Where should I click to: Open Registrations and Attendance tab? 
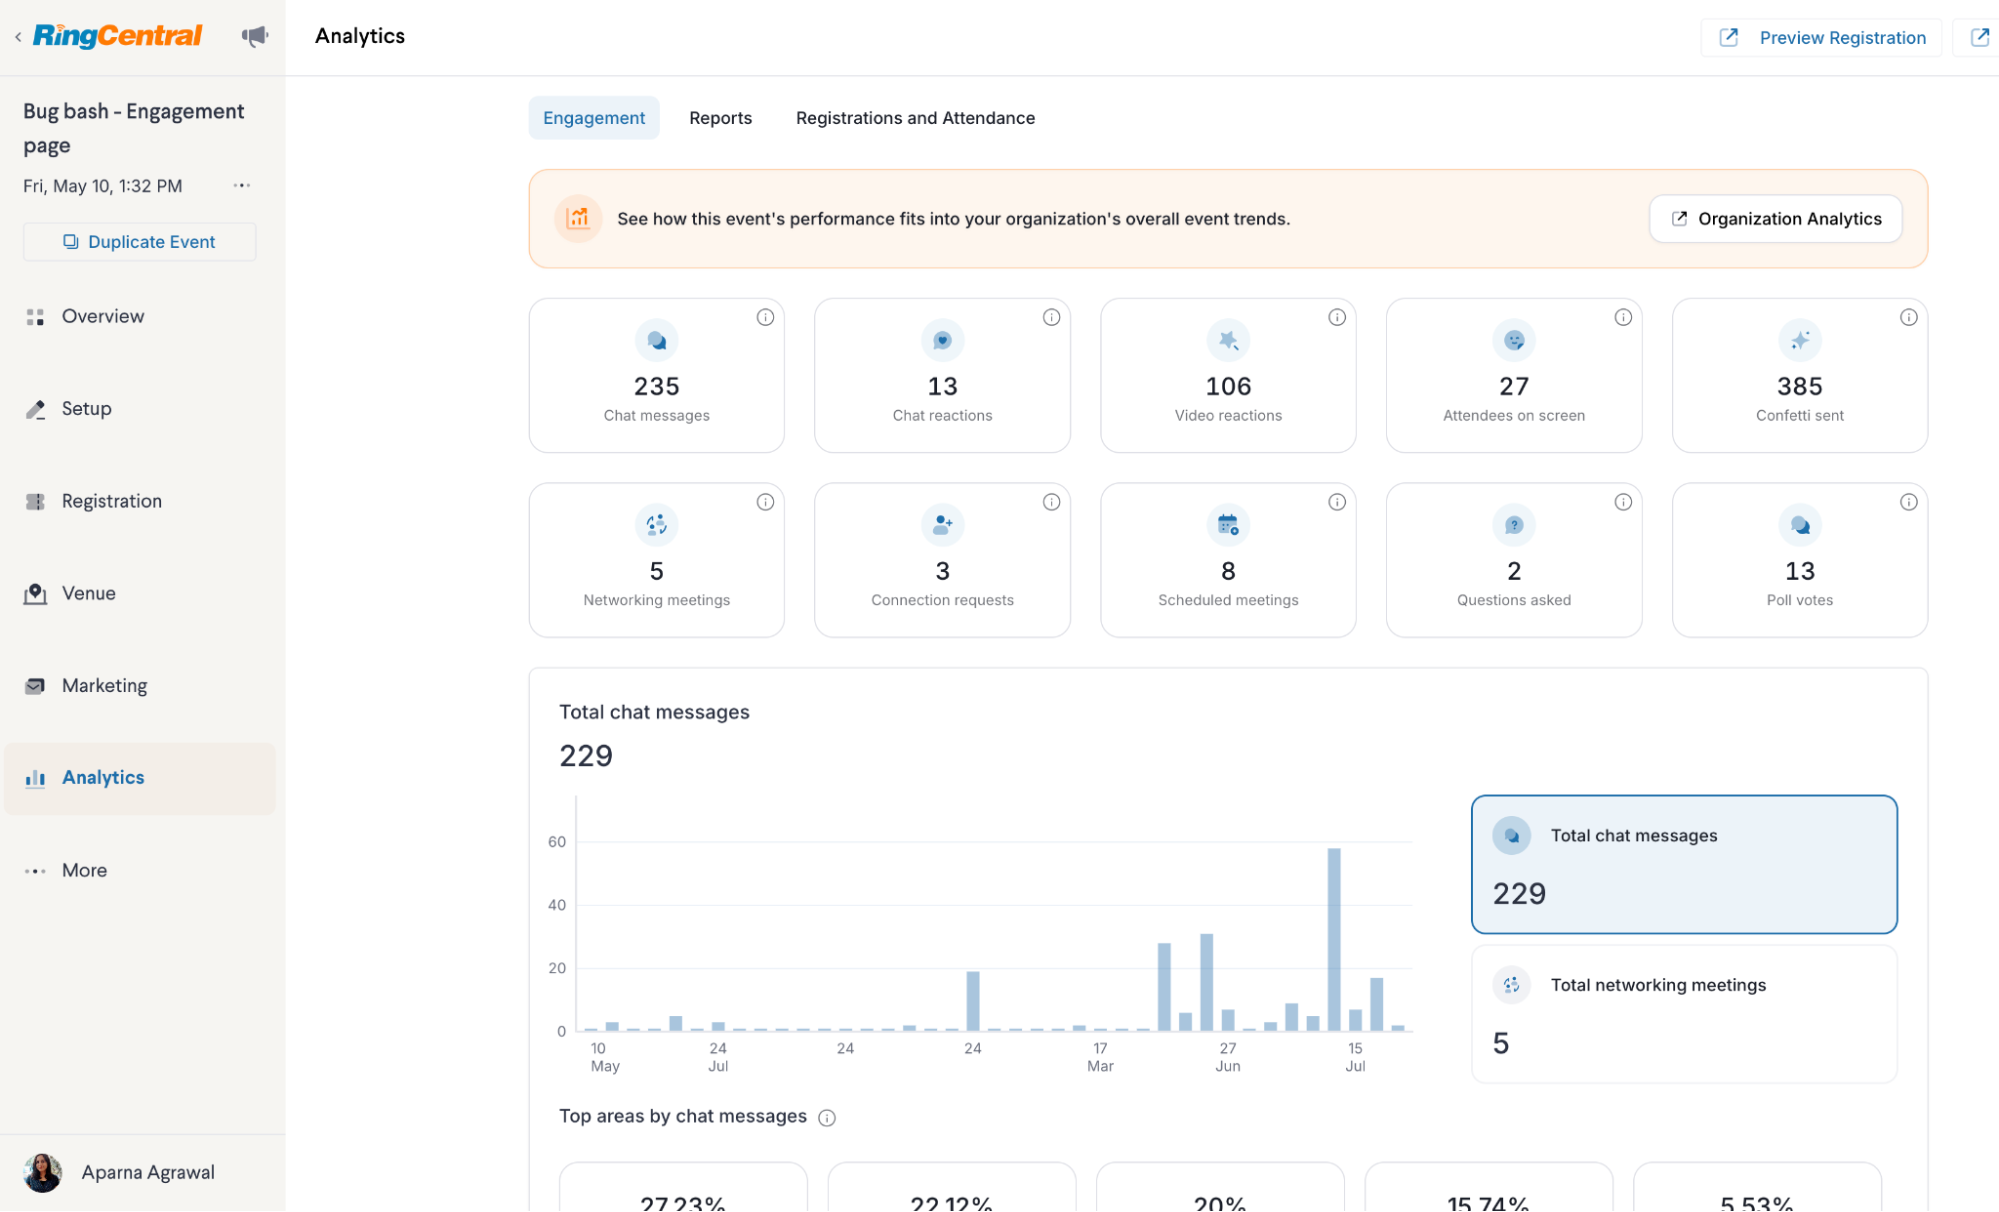[x=915, y=118]
